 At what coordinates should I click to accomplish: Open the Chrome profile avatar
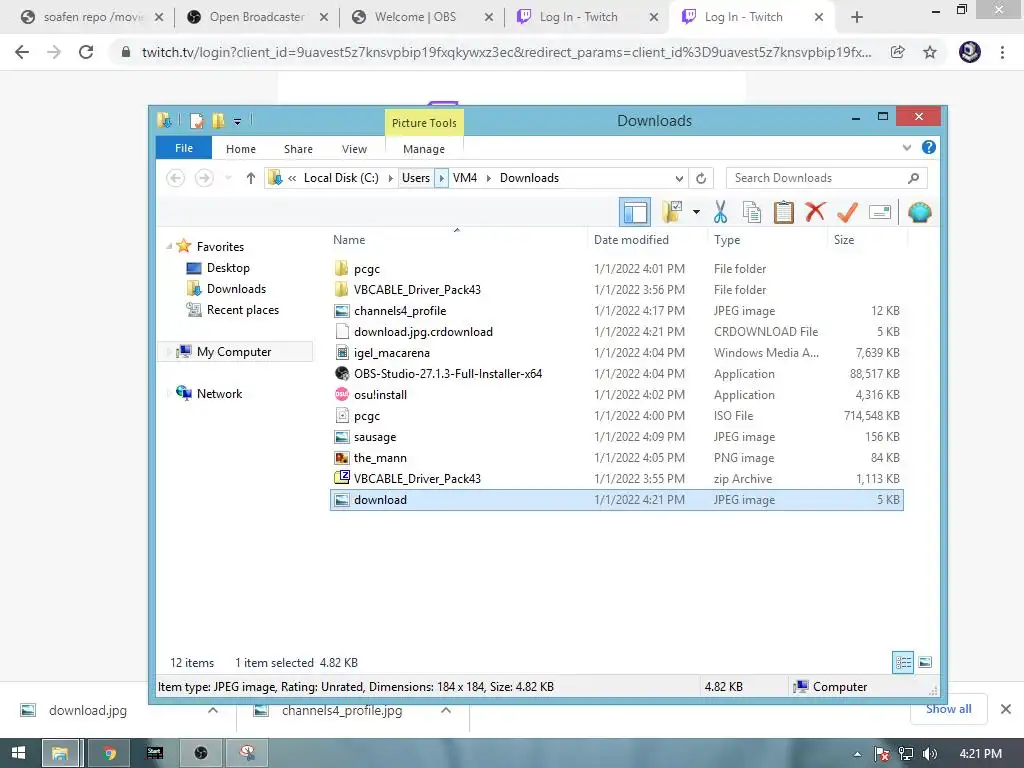[970, 52]
